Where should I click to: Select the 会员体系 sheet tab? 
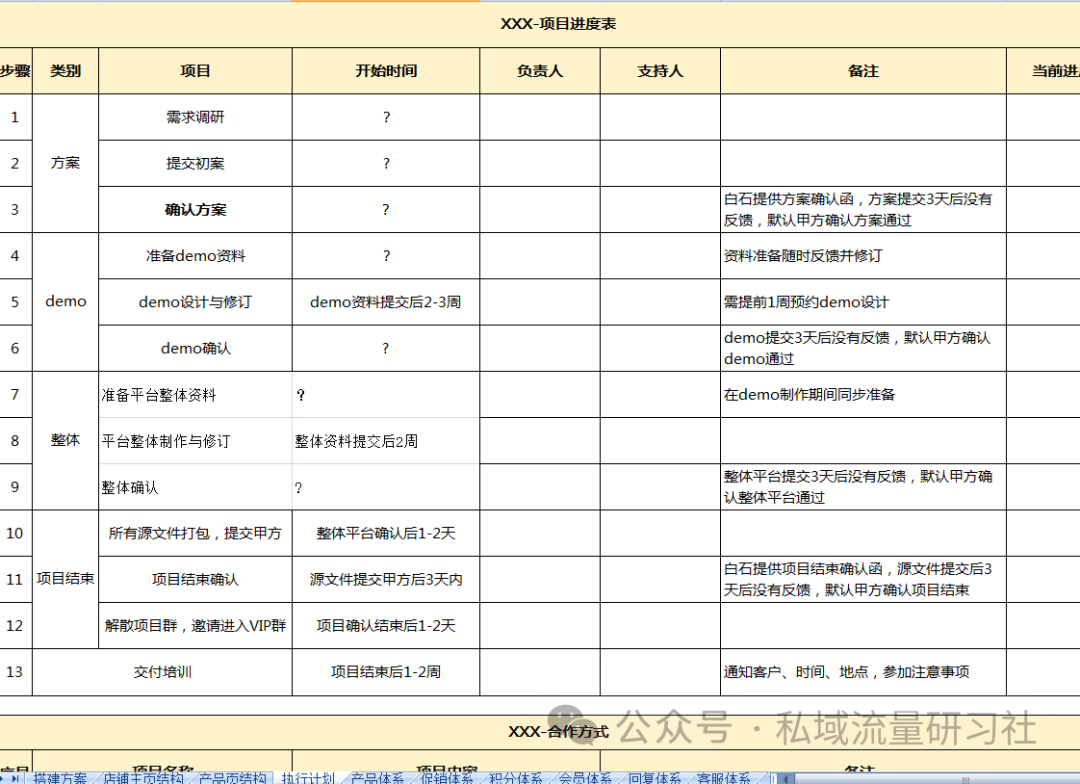click(x=585, y=778)
